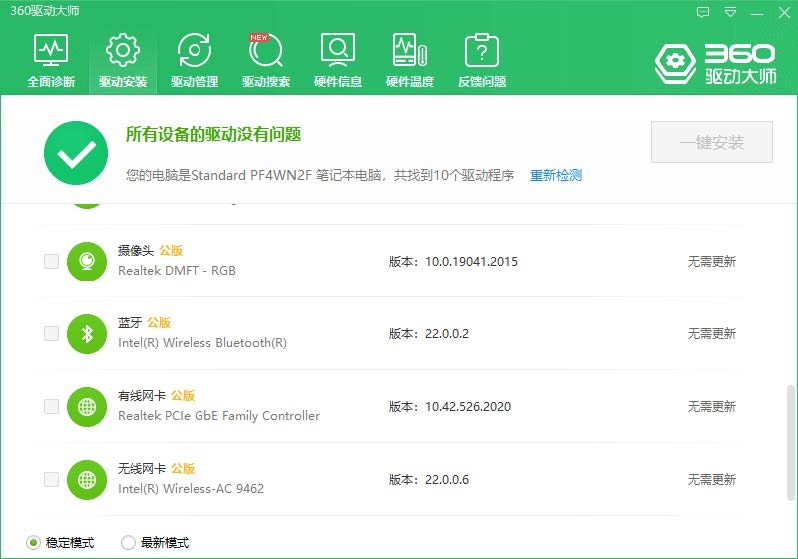Select the 驱动安装 driver install tab

[123, 61]
